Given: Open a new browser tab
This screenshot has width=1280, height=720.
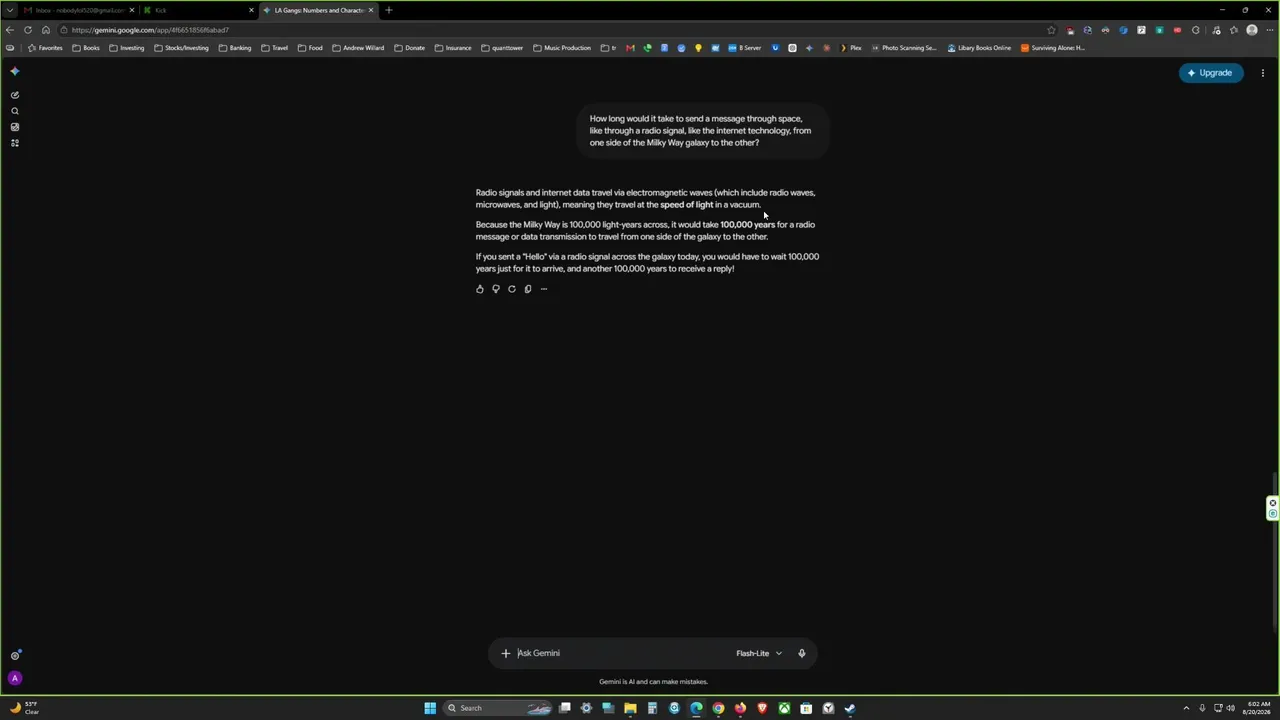Looking at the screenshot, I should 389,10.
